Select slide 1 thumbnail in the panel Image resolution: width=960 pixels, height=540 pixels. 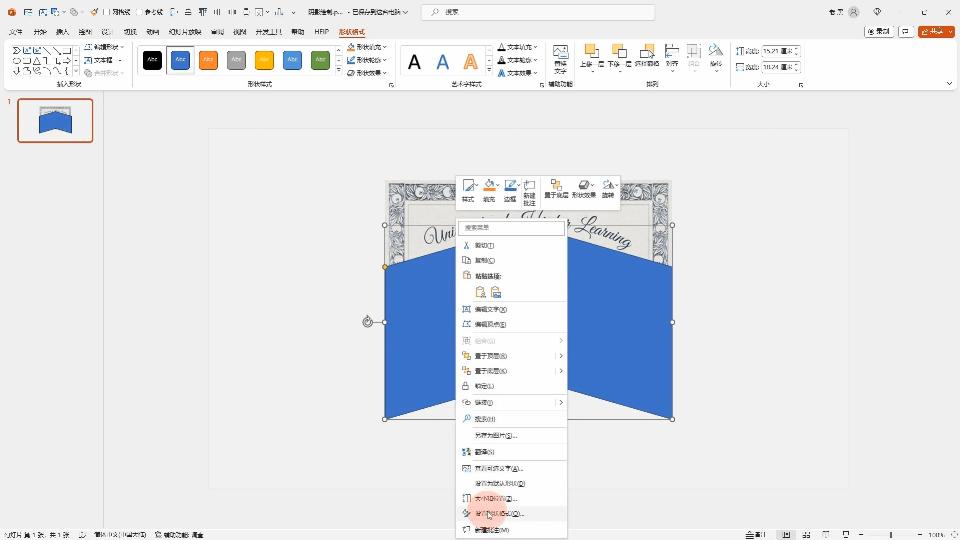coord(55,121)
